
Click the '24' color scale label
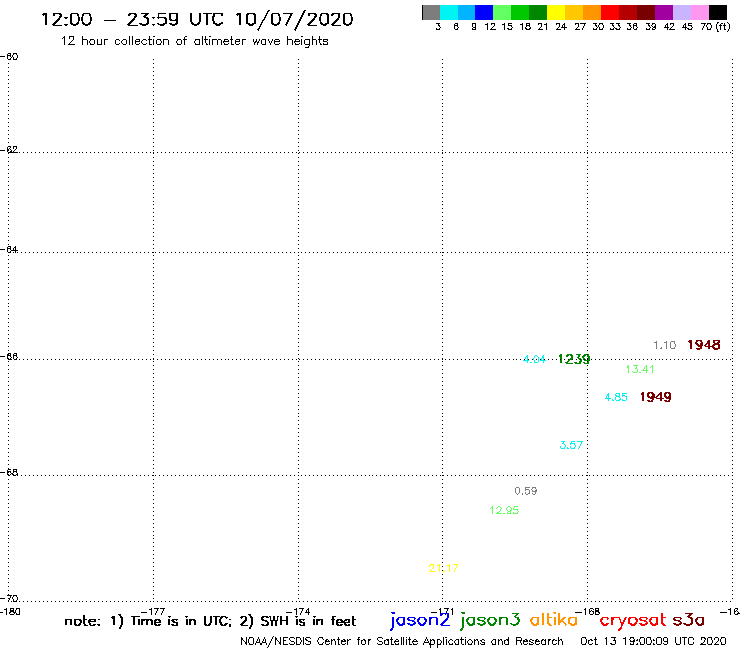coord(561,27)
